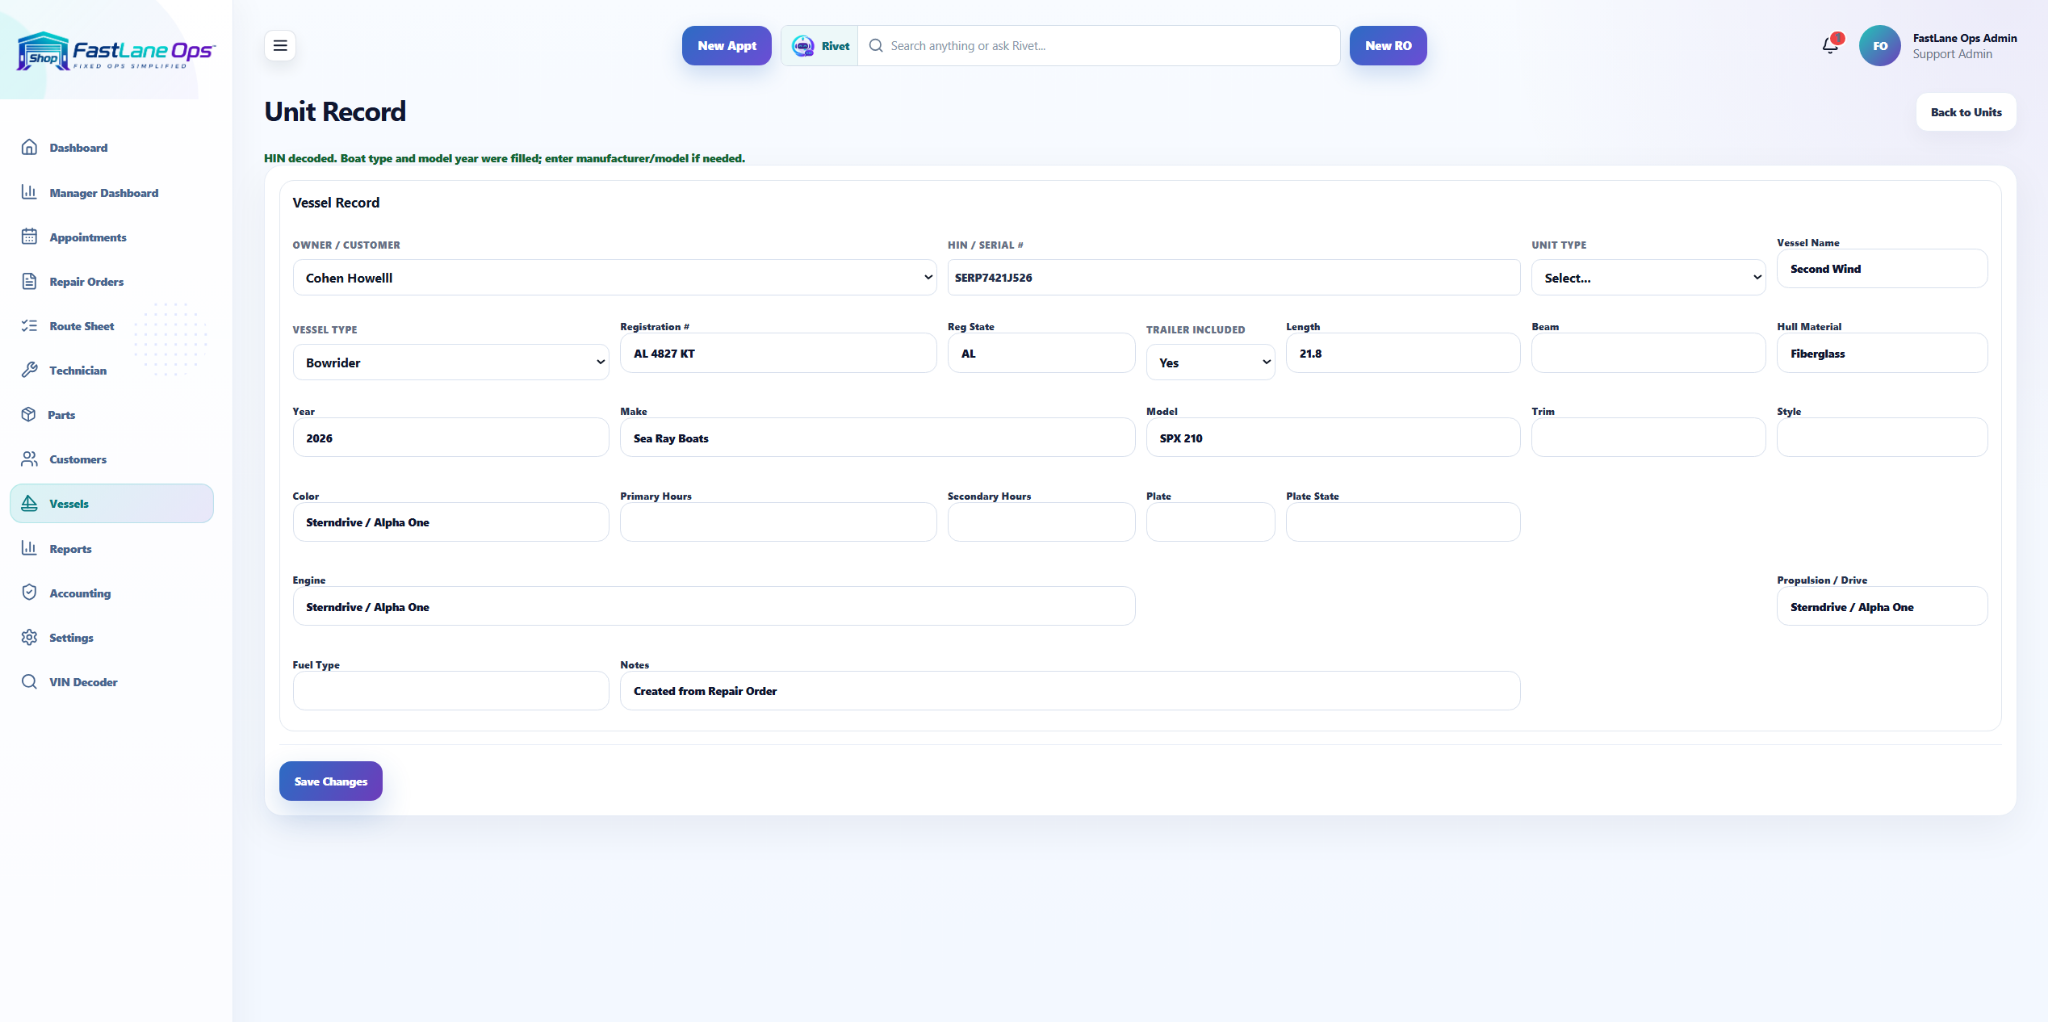2048x1022 pixels.
Task: Click the Registration # field
Action: 778,353
